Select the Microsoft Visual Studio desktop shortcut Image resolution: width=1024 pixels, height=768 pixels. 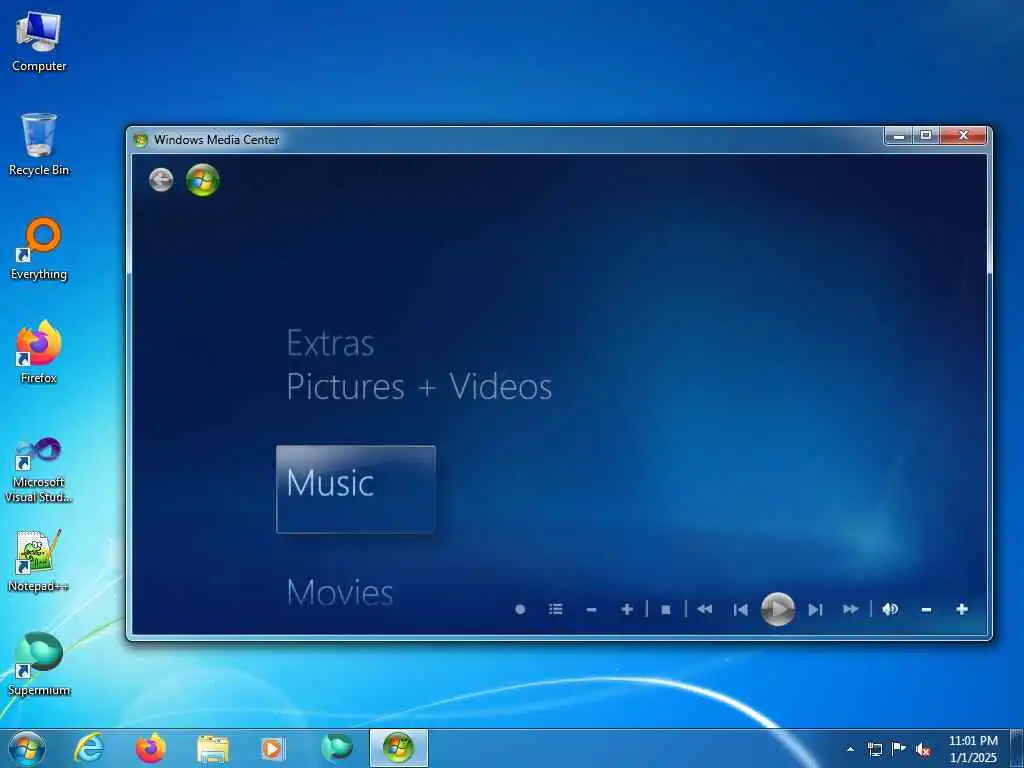39,470
